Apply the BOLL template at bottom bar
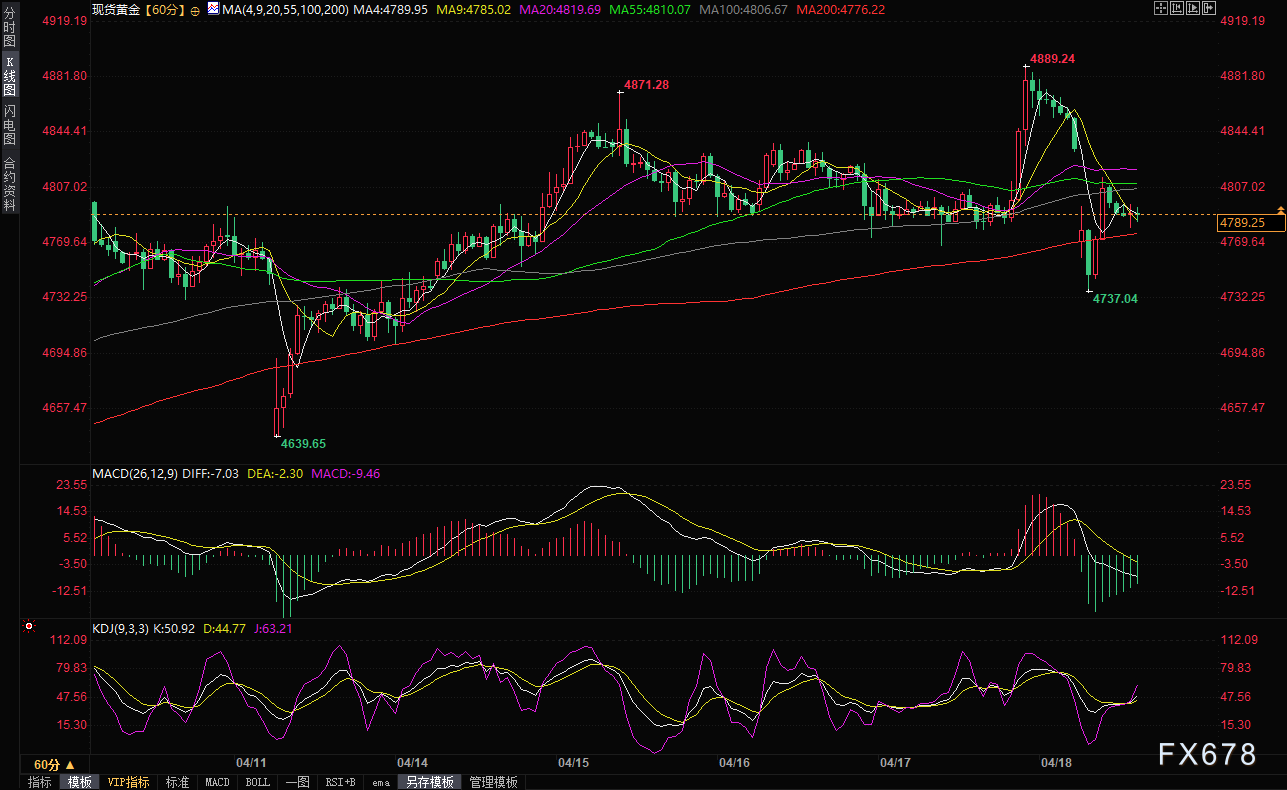1287x790 pixels. (257, 782)
